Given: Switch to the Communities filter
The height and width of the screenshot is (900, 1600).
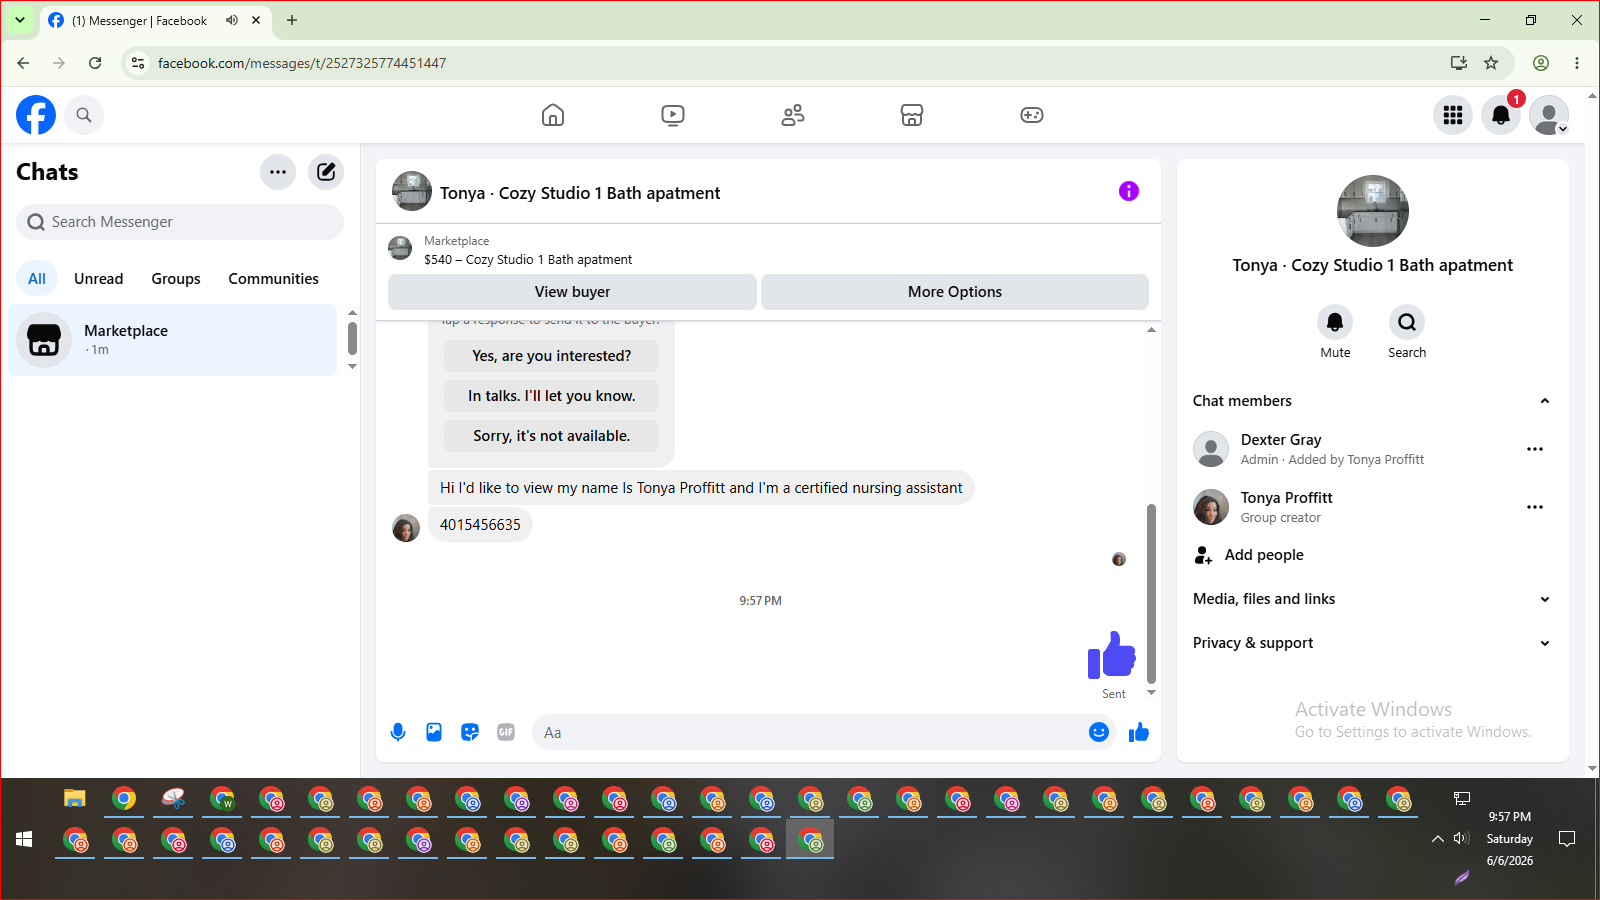Looking at the screenshot, I should click(273, 279).
